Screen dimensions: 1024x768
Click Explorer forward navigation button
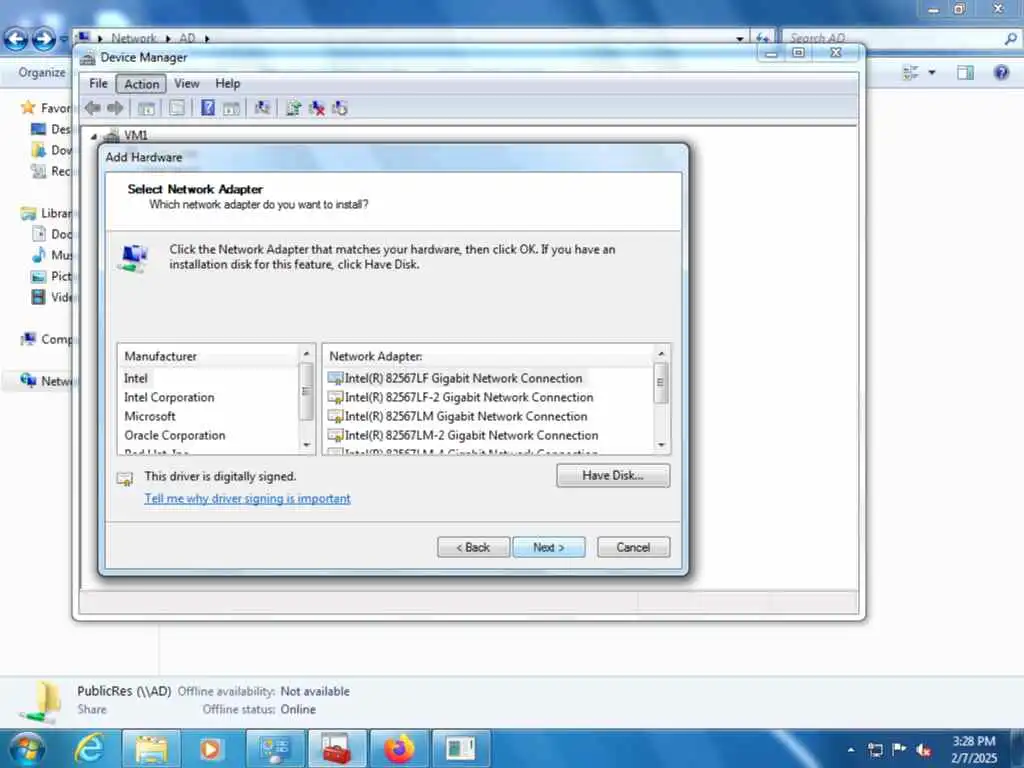(43, 39)
